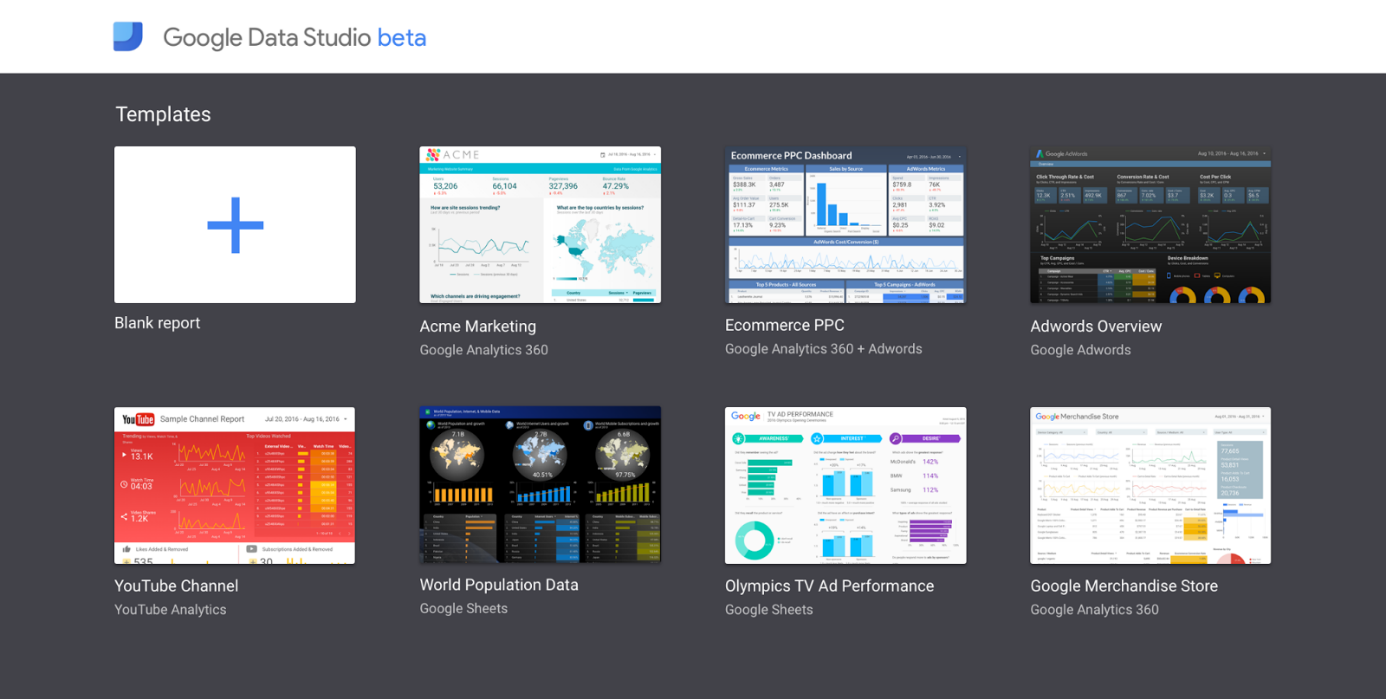Screen dimensions: 1386x699
Task: Click "Google Sheets" under Olympics TV Ad Performance
Action: click(x=769, y=610)
